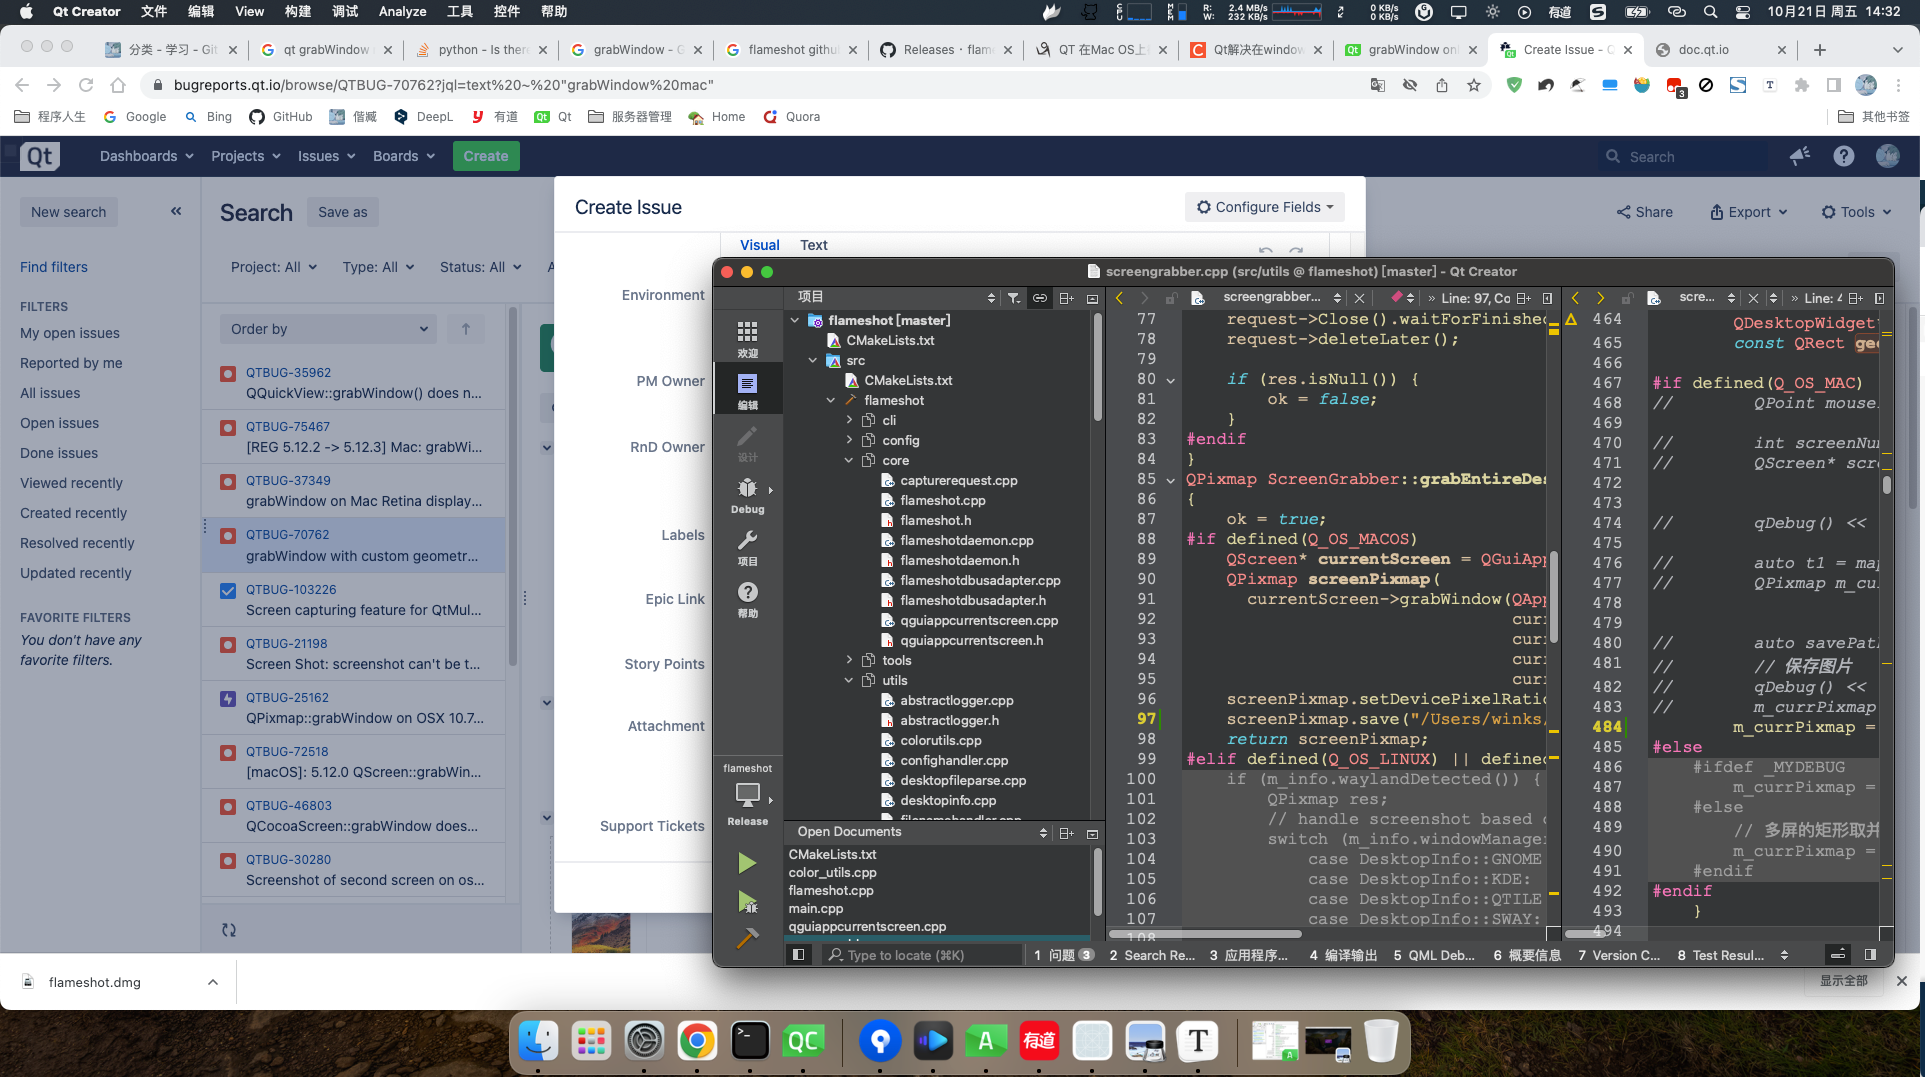Open issue QTBUG-35962 link
The width and height of the screenshot is (1925, 1077).
[288, 372]
